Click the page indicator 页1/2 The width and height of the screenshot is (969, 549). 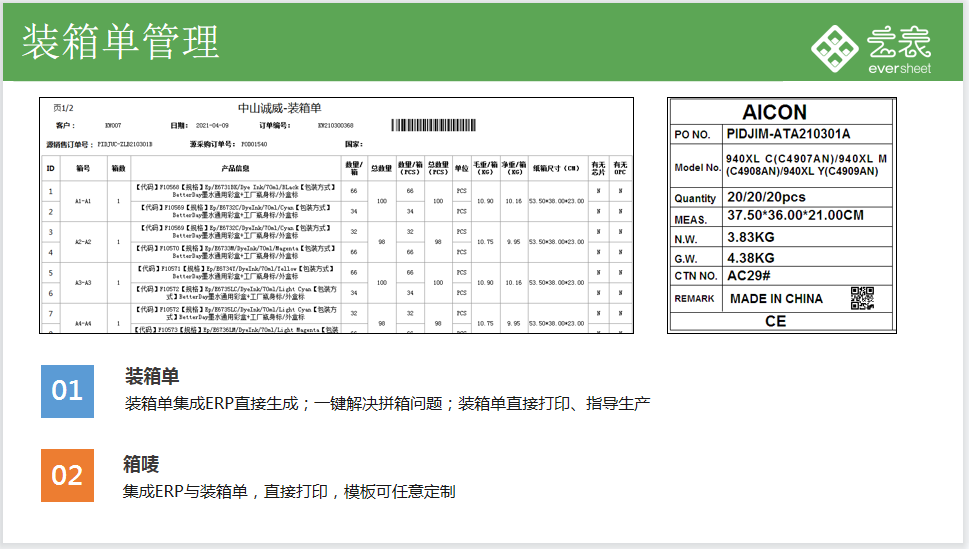[63, 108]
